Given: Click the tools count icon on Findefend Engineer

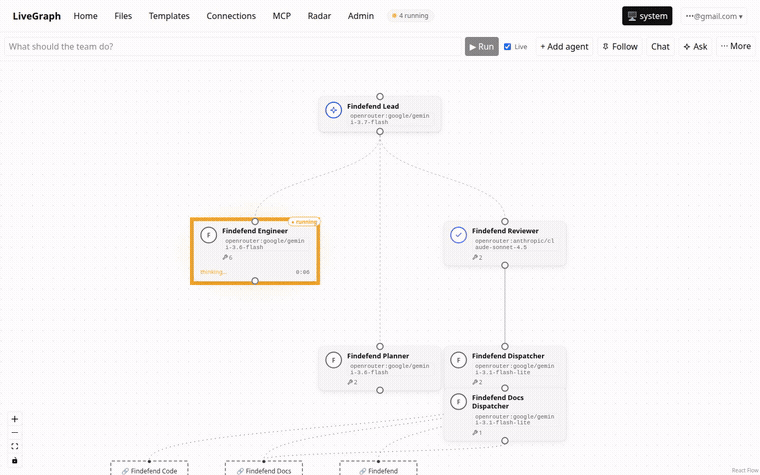Looking at the screenshot, I should tap(227, 257).
